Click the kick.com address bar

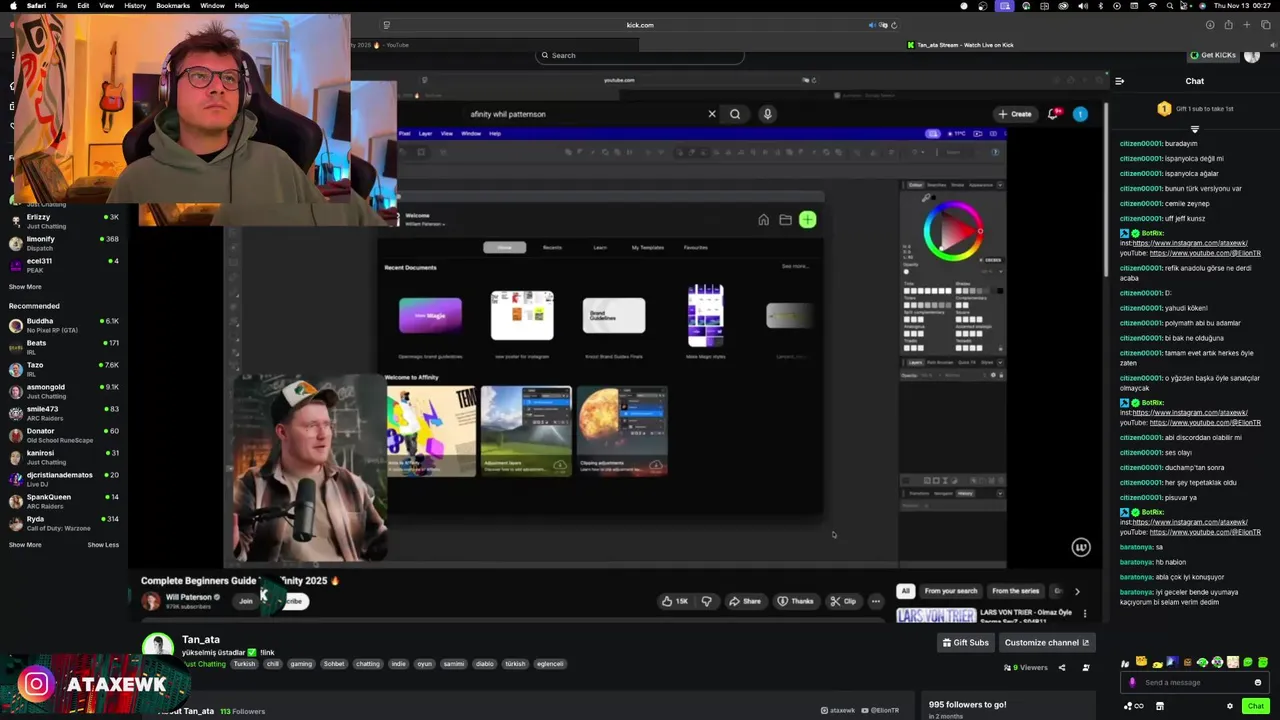640,25
